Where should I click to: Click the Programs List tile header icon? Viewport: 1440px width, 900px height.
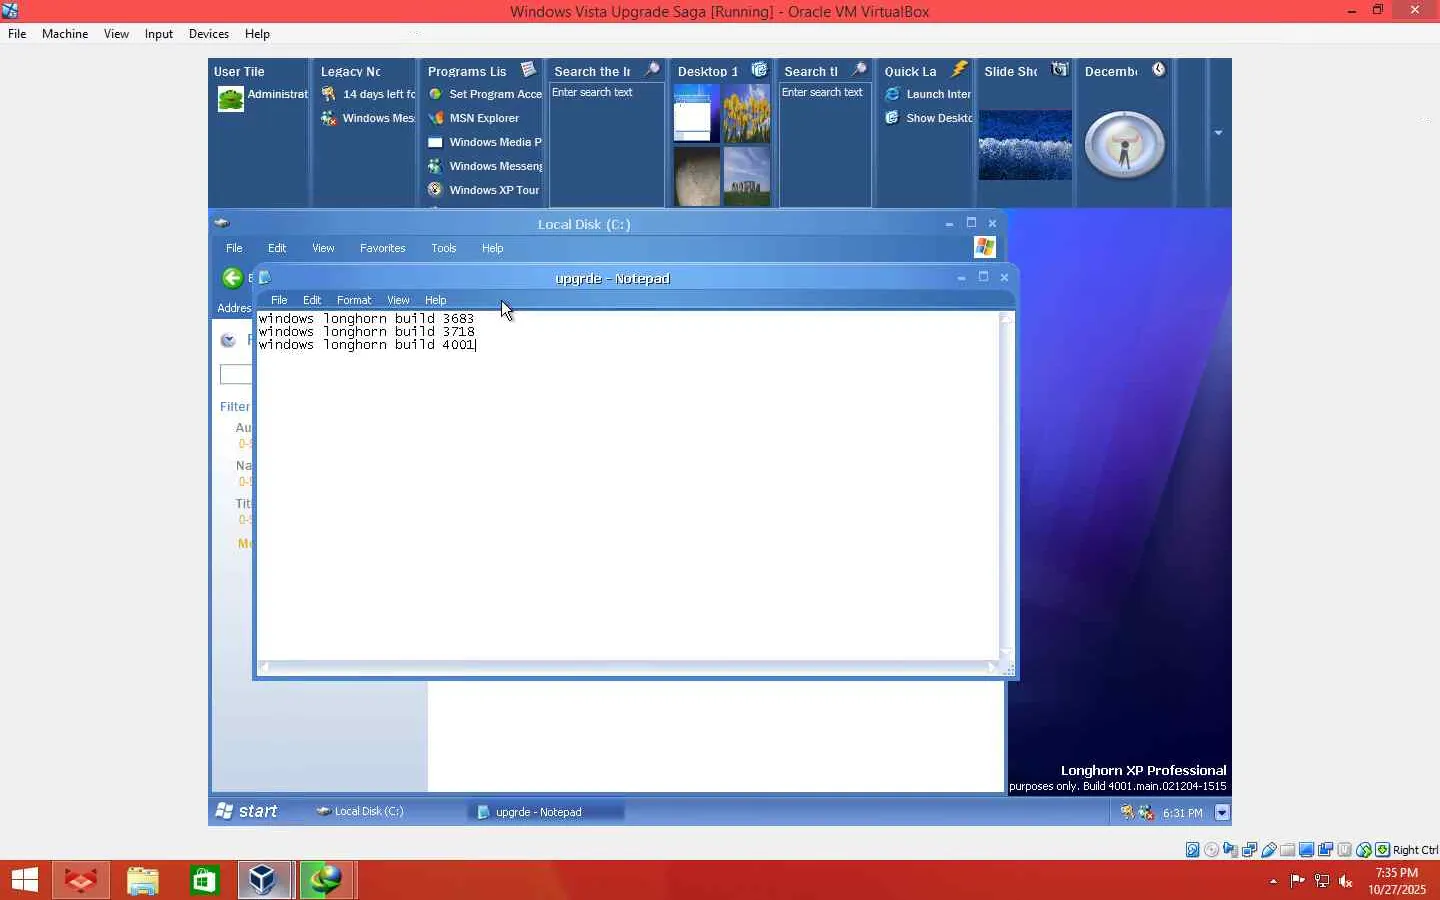[x=529, y=70]
